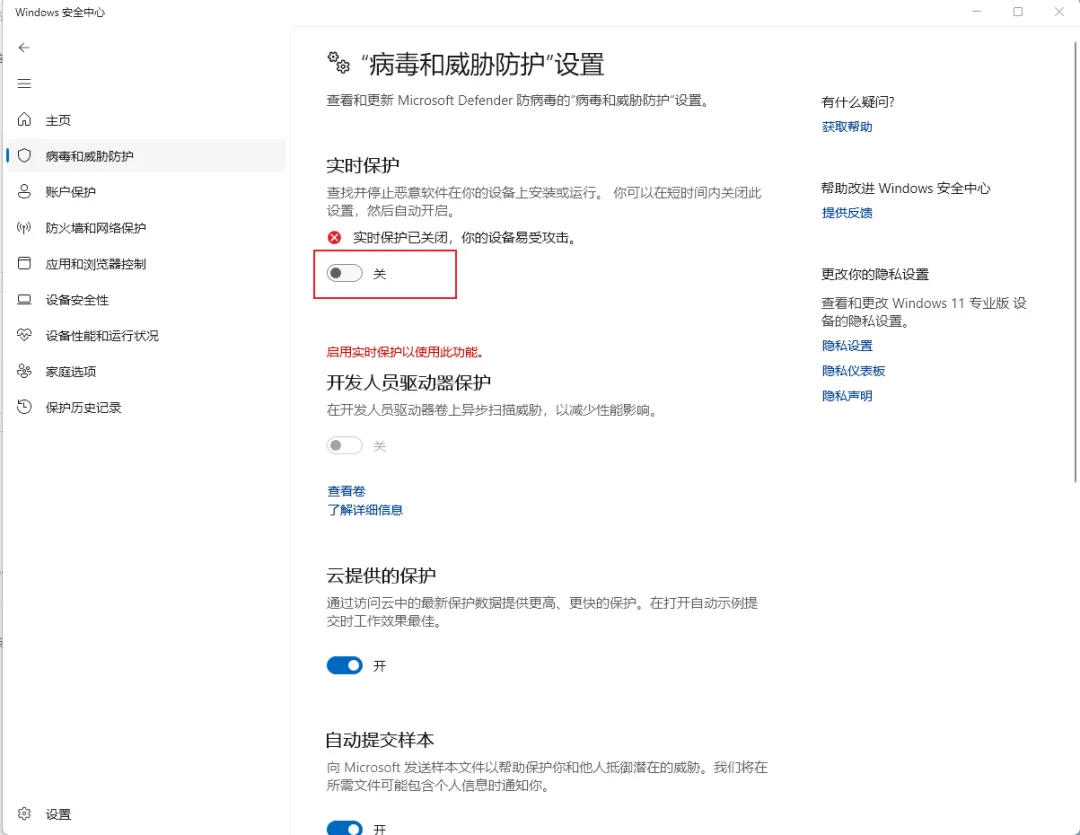Click the 获取帮助 link
1080x835 pixels.
(x=847, y=127)
